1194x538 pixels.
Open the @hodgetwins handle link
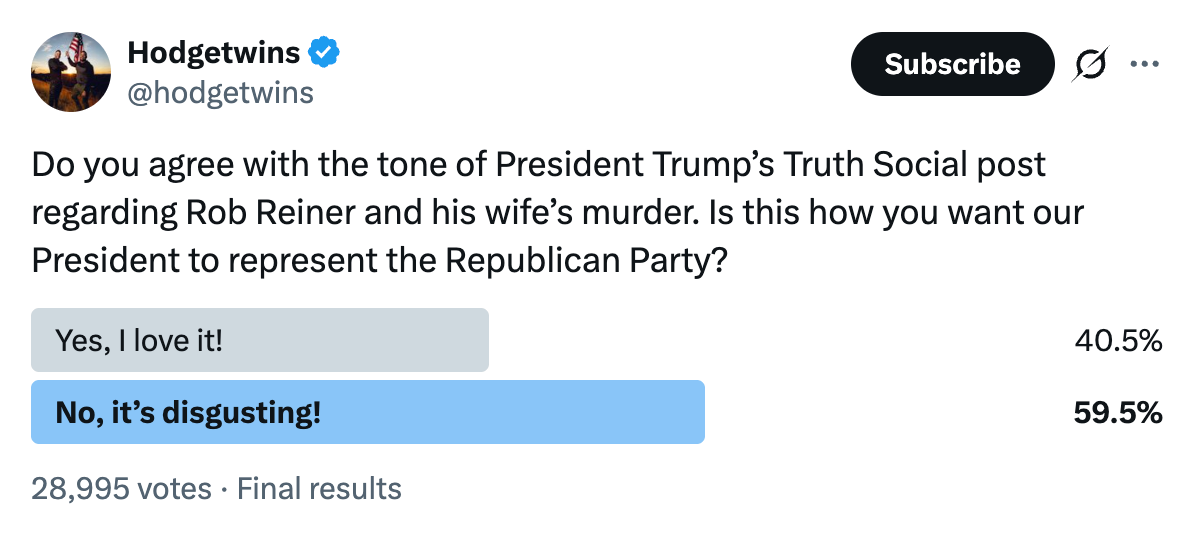point(220,92)
